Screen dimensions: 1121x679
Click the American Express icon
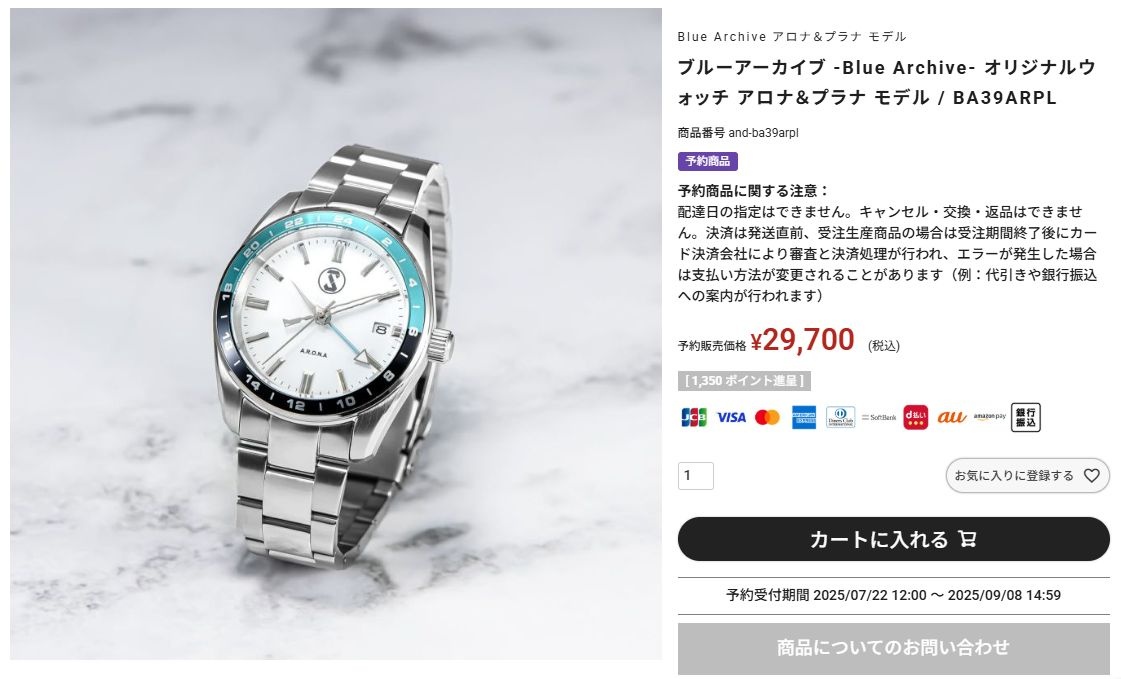click(x=804, y=417)
